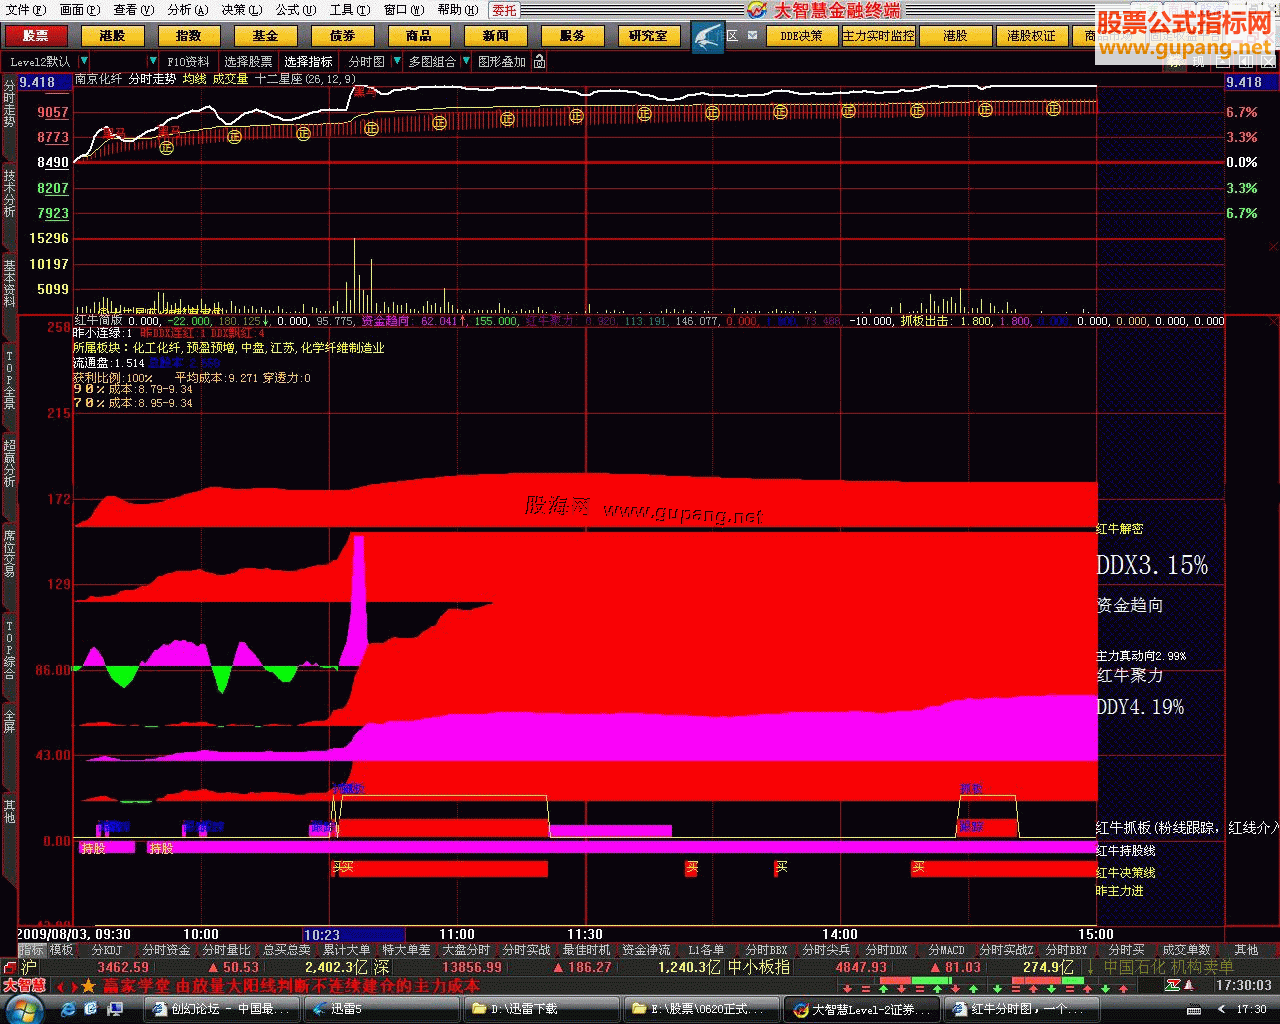Open the TOP全赢 side tab

[9, 380]
